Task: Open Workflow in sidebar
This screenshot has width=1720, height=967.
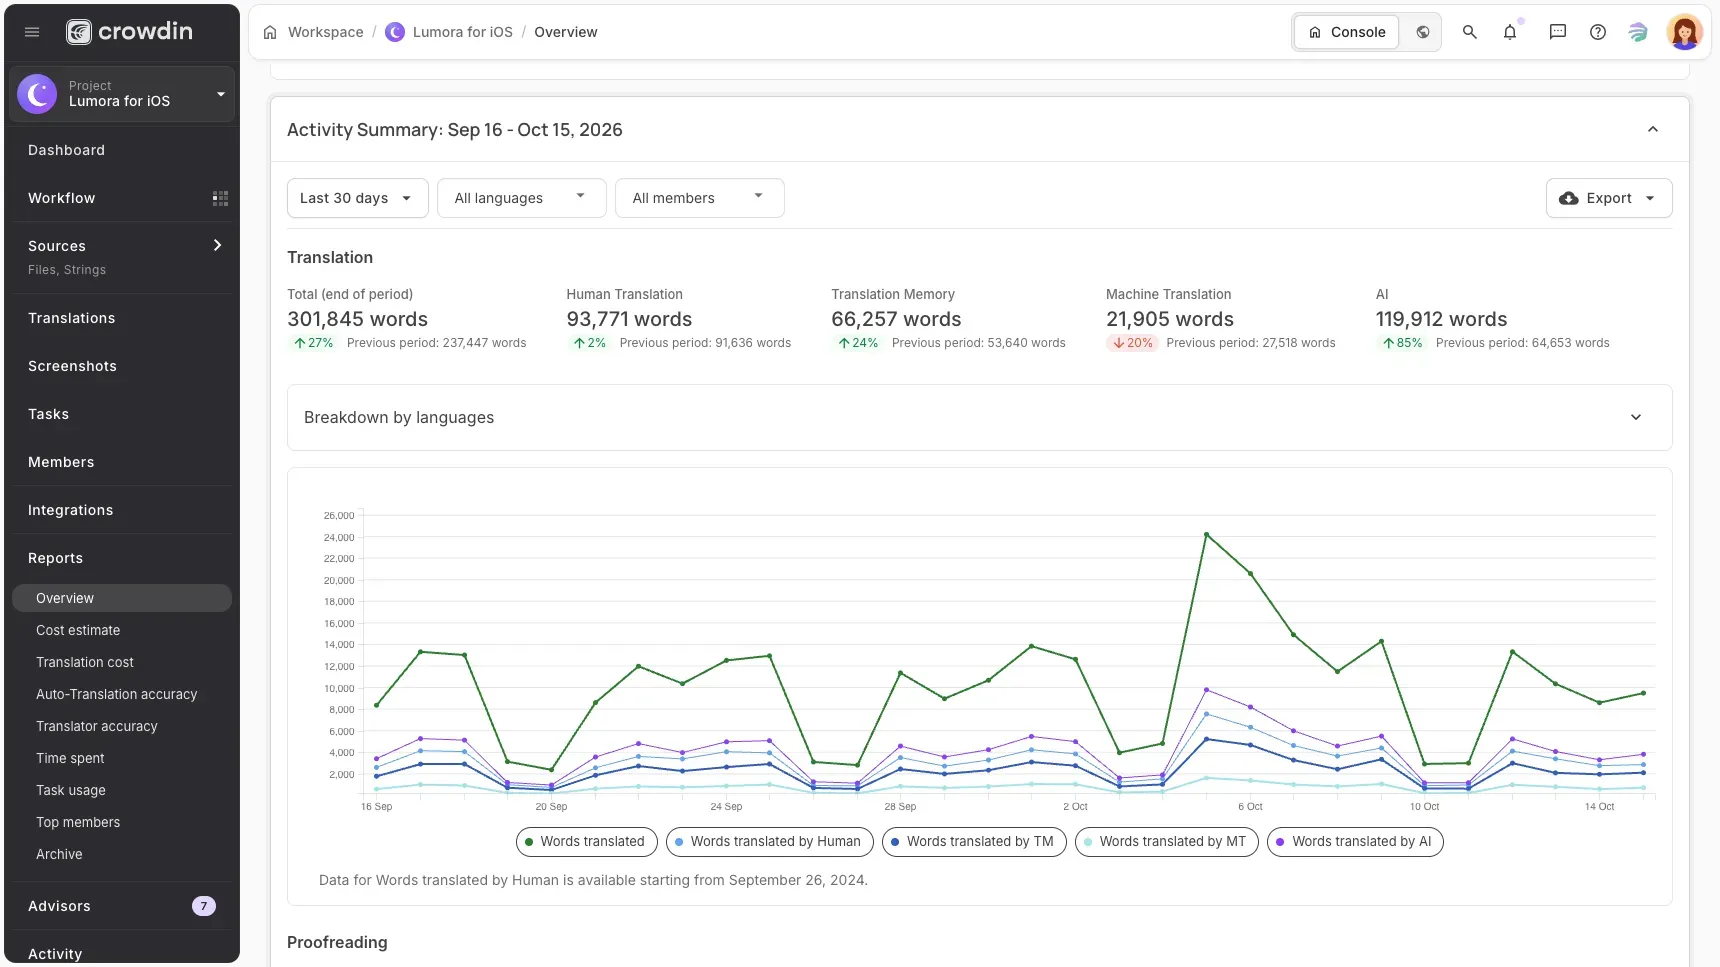Action: [x=62, y=198]
